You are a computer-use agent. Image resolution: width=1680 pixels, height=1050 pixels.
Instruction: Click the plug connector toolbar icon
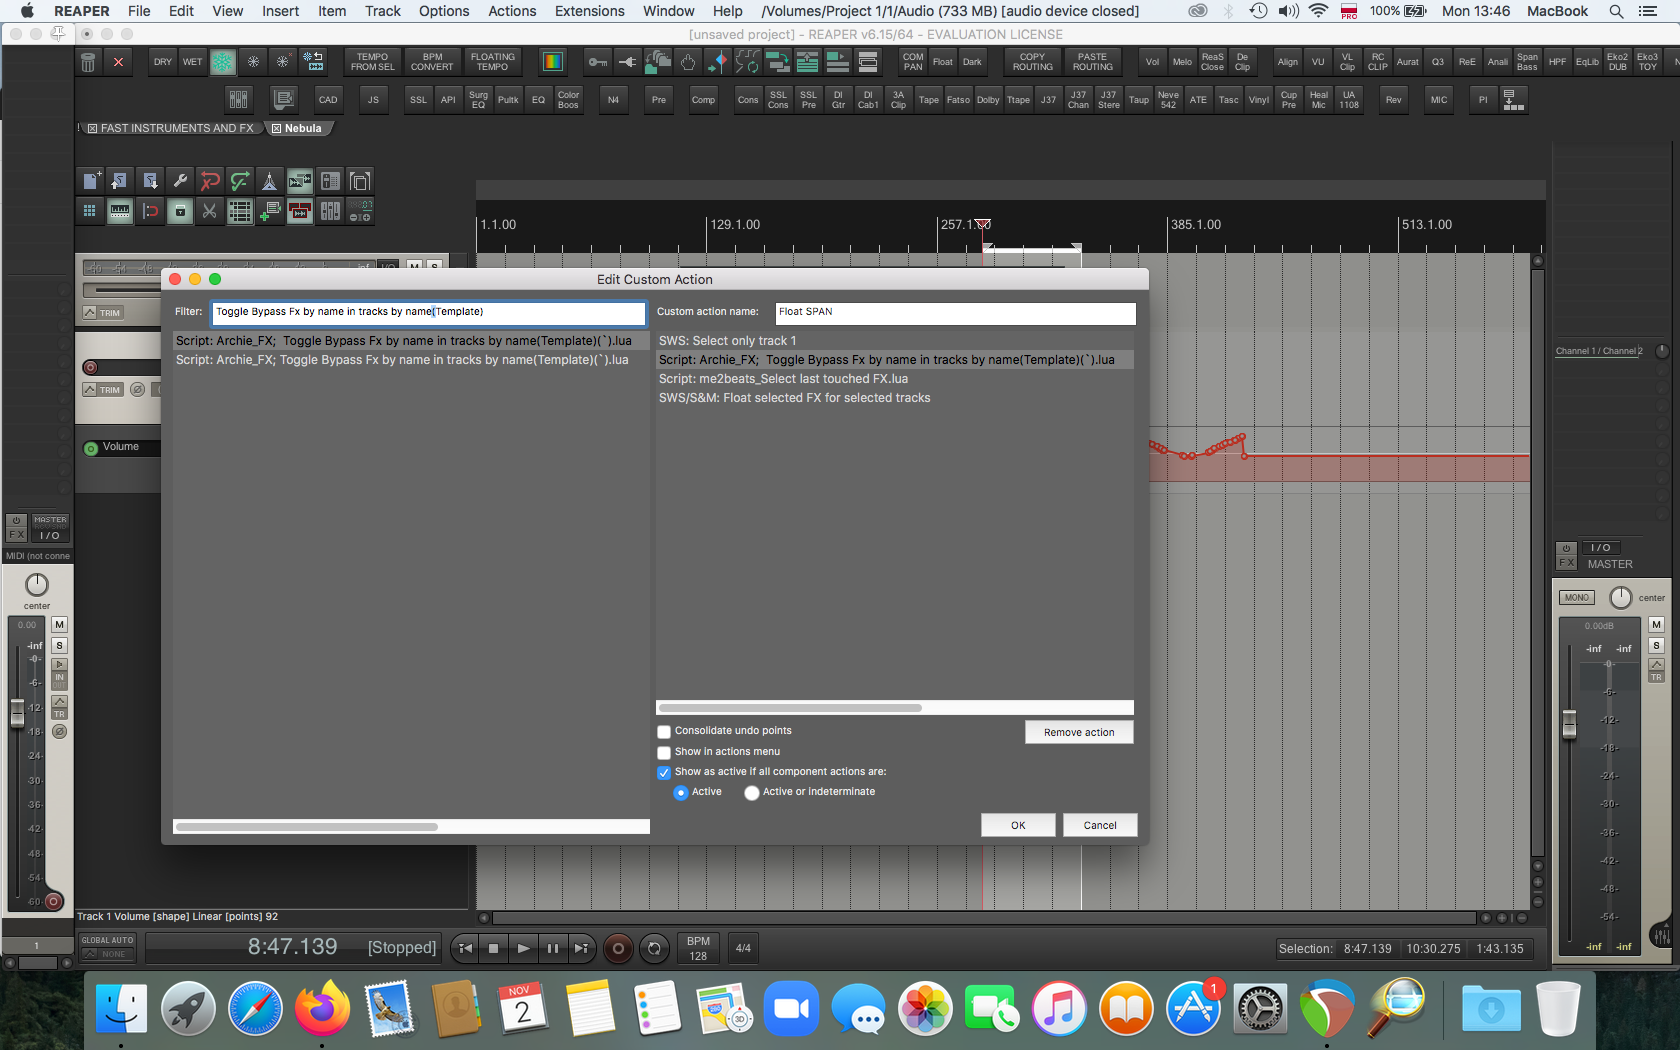pos(627,62)
